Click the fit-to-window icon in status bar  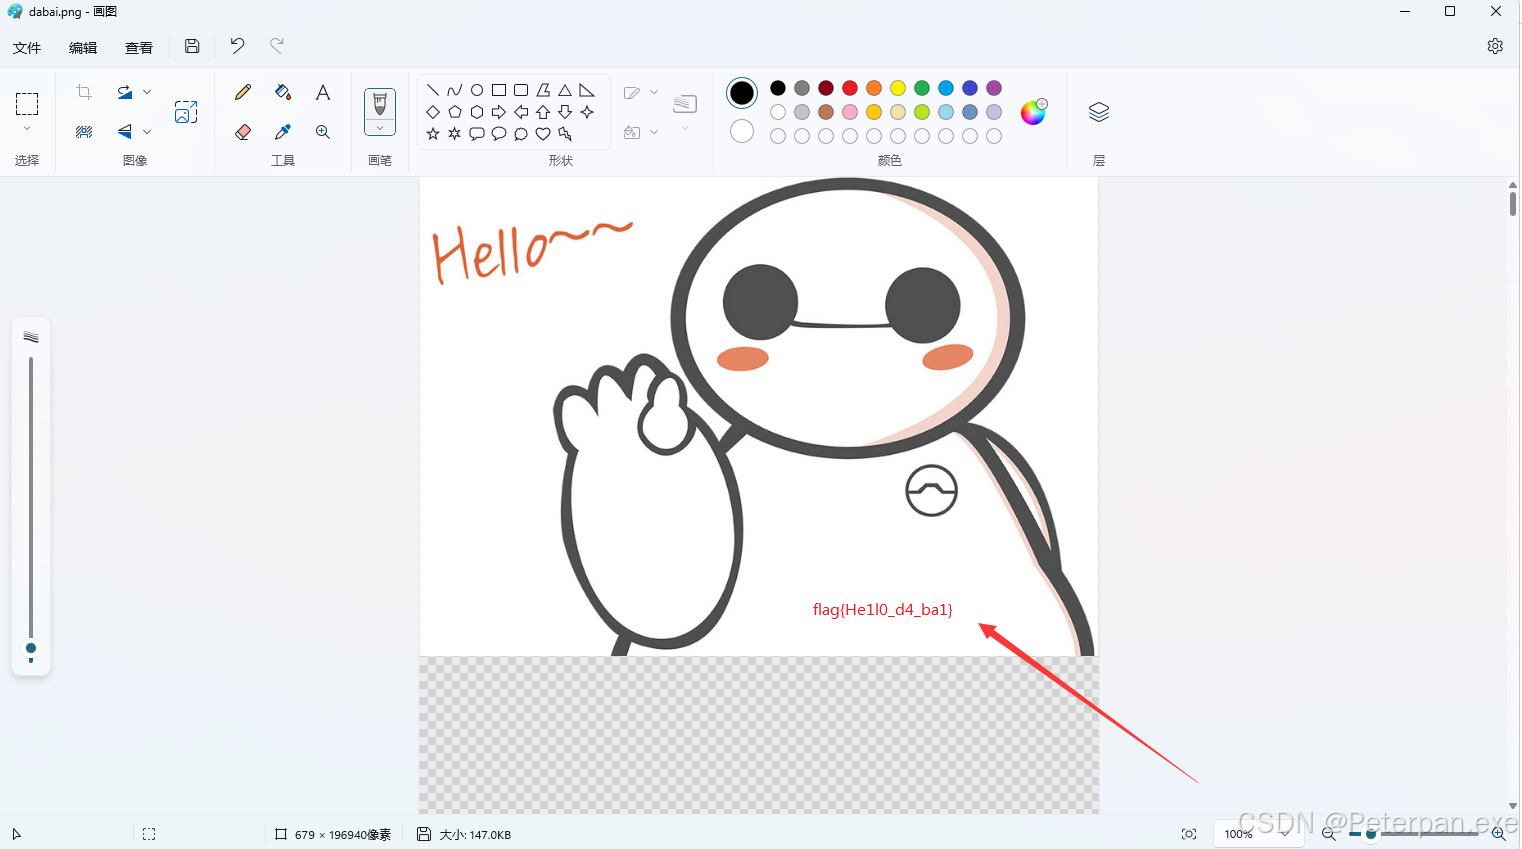[1189, 834]
